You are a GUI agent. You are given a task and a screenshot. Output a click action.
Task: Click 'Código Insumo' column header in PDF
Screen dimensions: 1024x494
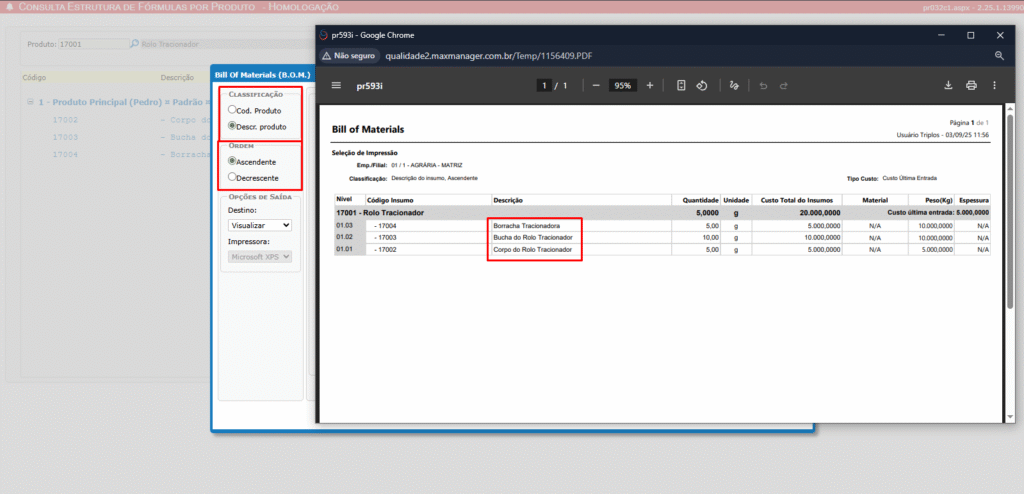pos(390,200)
